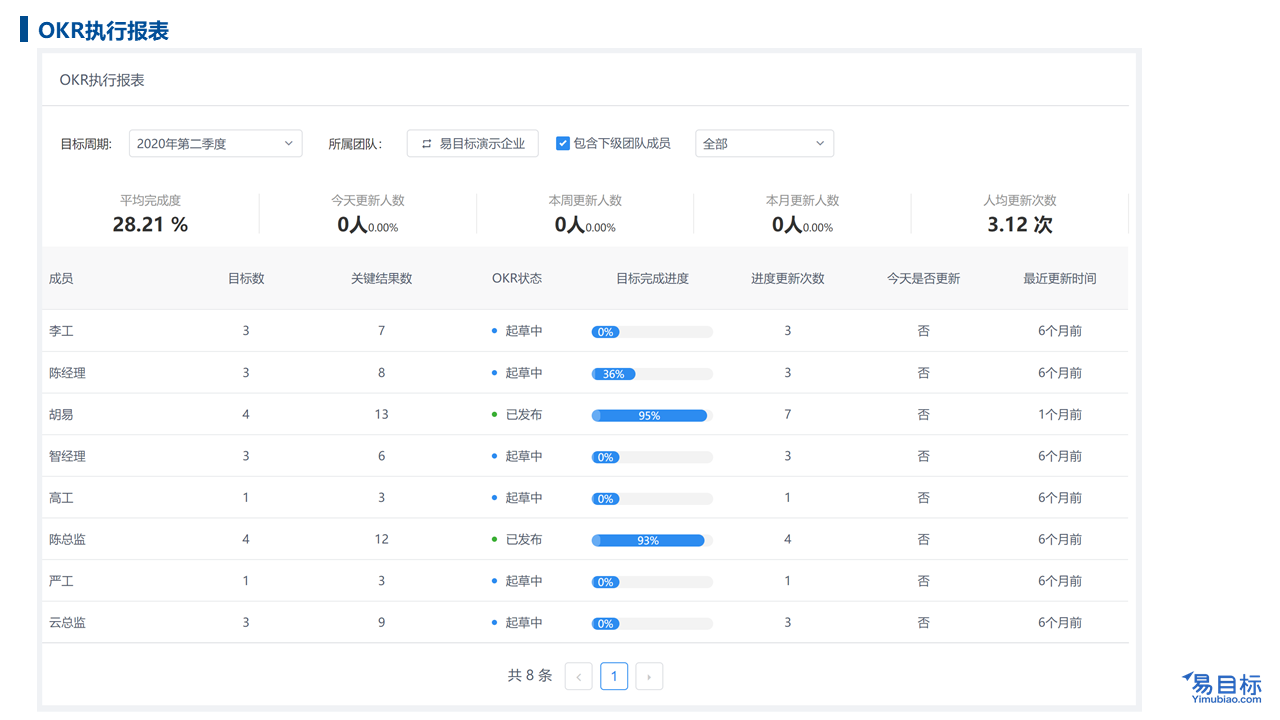1280x720 pixels.
Task: Click 智经理's 起草中 status
Action: pos(523,456)
